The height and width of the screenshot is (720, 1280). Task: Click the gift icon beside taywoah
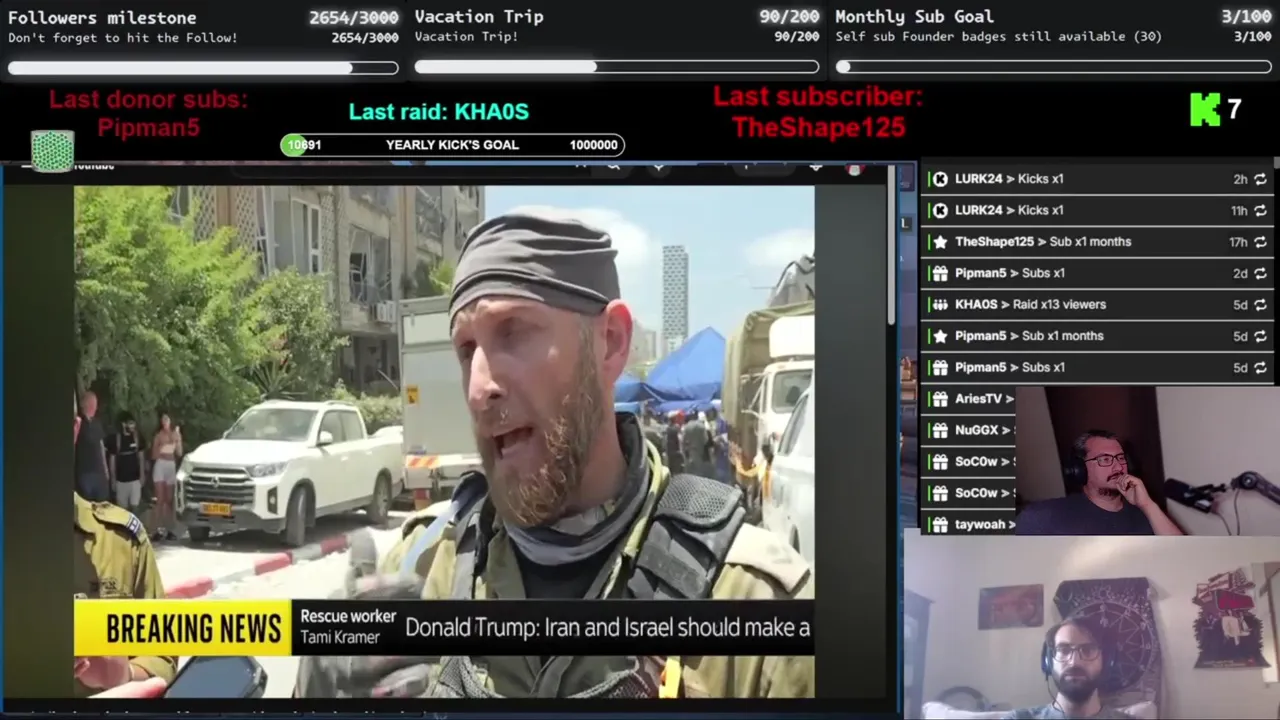[x=939, y=524]
